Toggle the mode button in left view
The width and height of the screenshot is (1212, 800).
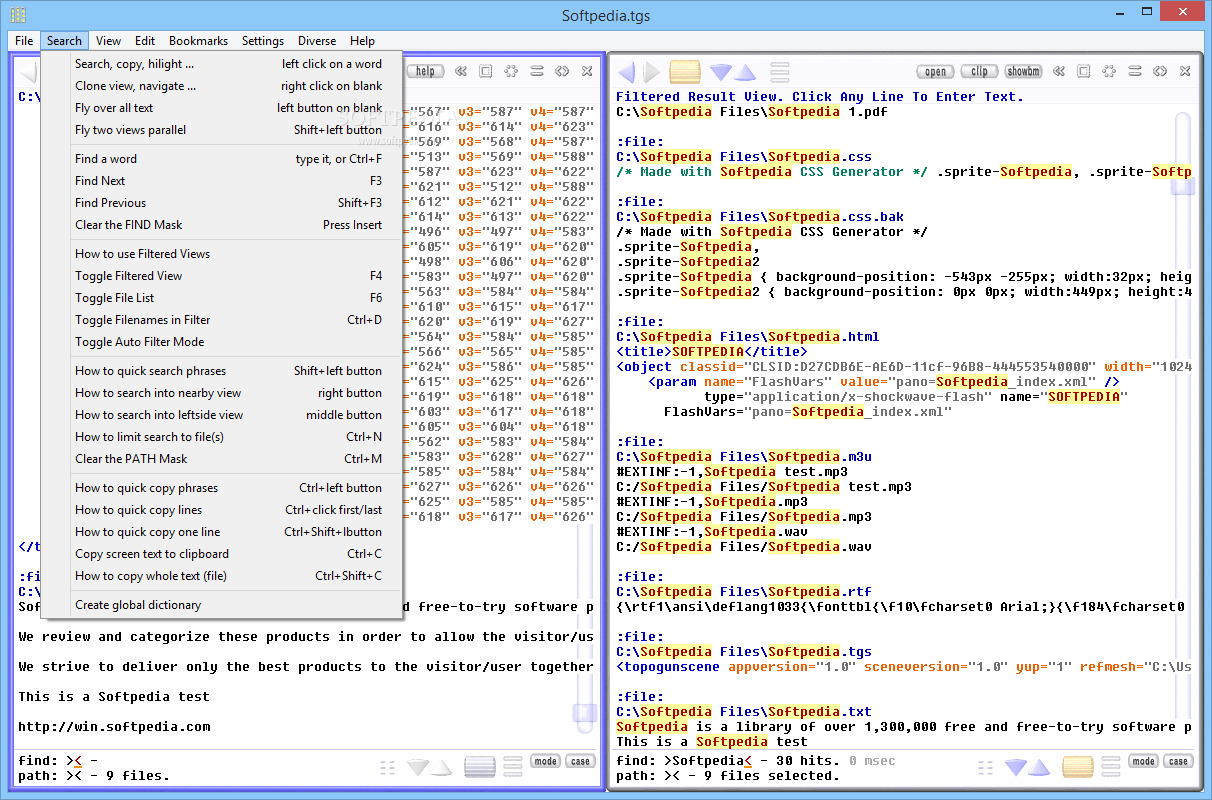(x=545, y=761)
